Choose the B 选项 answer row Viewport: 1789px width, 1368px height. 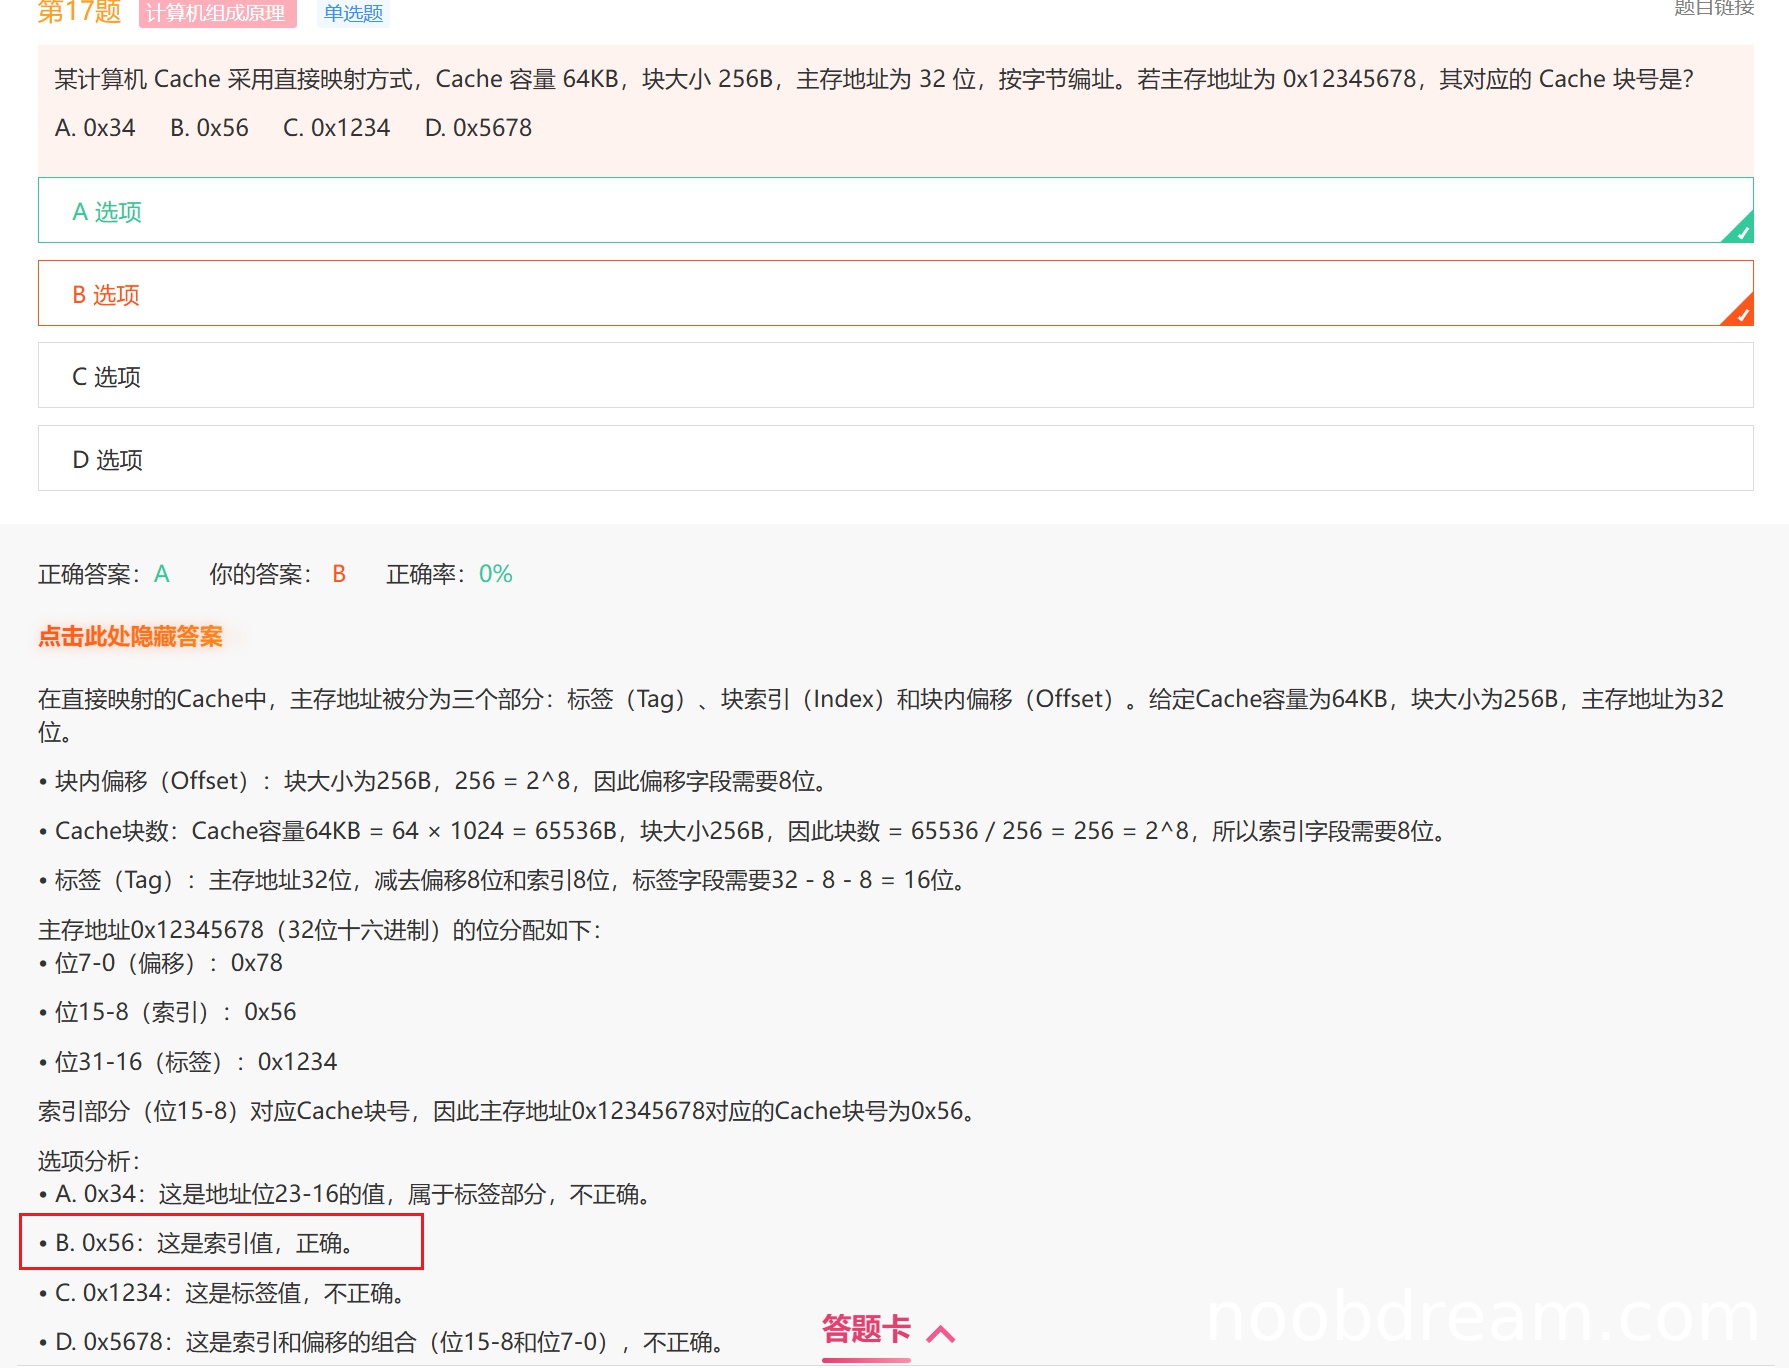point(894,294)
